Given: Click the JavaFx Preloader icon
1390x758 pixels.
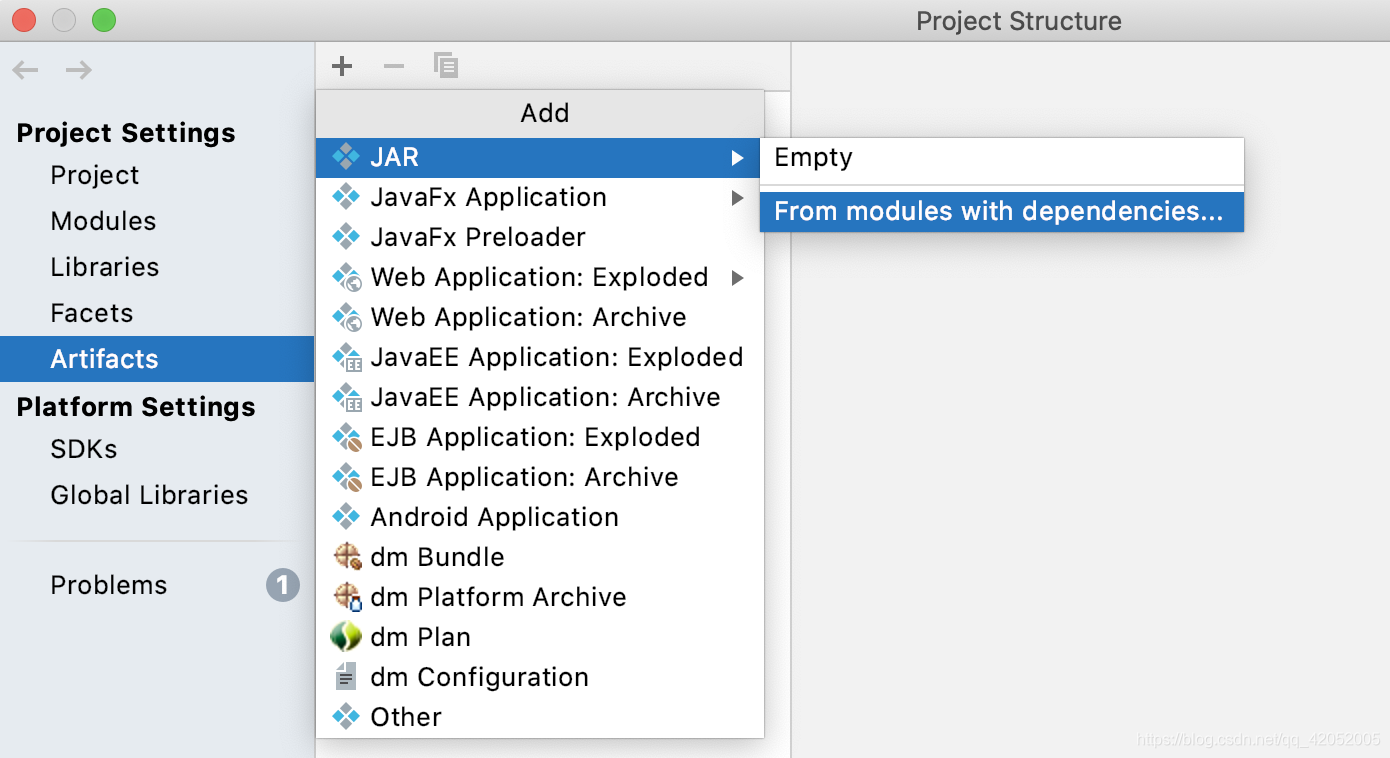Looking at the screenshot, I should tap(346, 237).
